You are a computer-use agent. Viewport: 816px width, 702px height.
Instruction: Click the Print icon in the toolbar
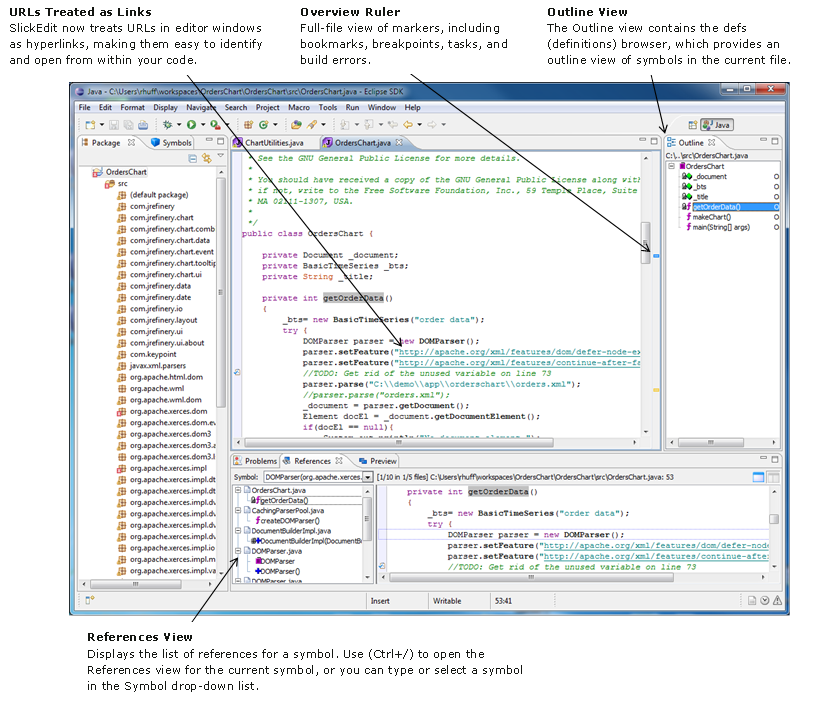click(141, 125)
